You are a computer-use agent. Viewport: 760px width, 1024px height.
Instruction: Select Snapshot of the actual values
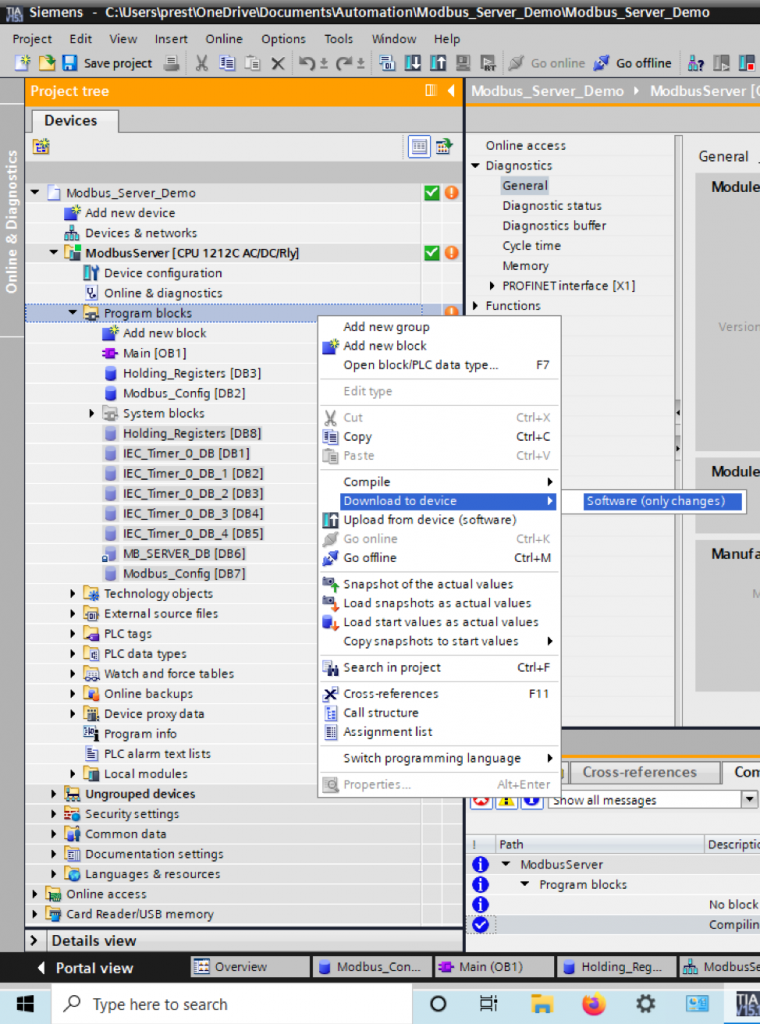pos(440,584)
